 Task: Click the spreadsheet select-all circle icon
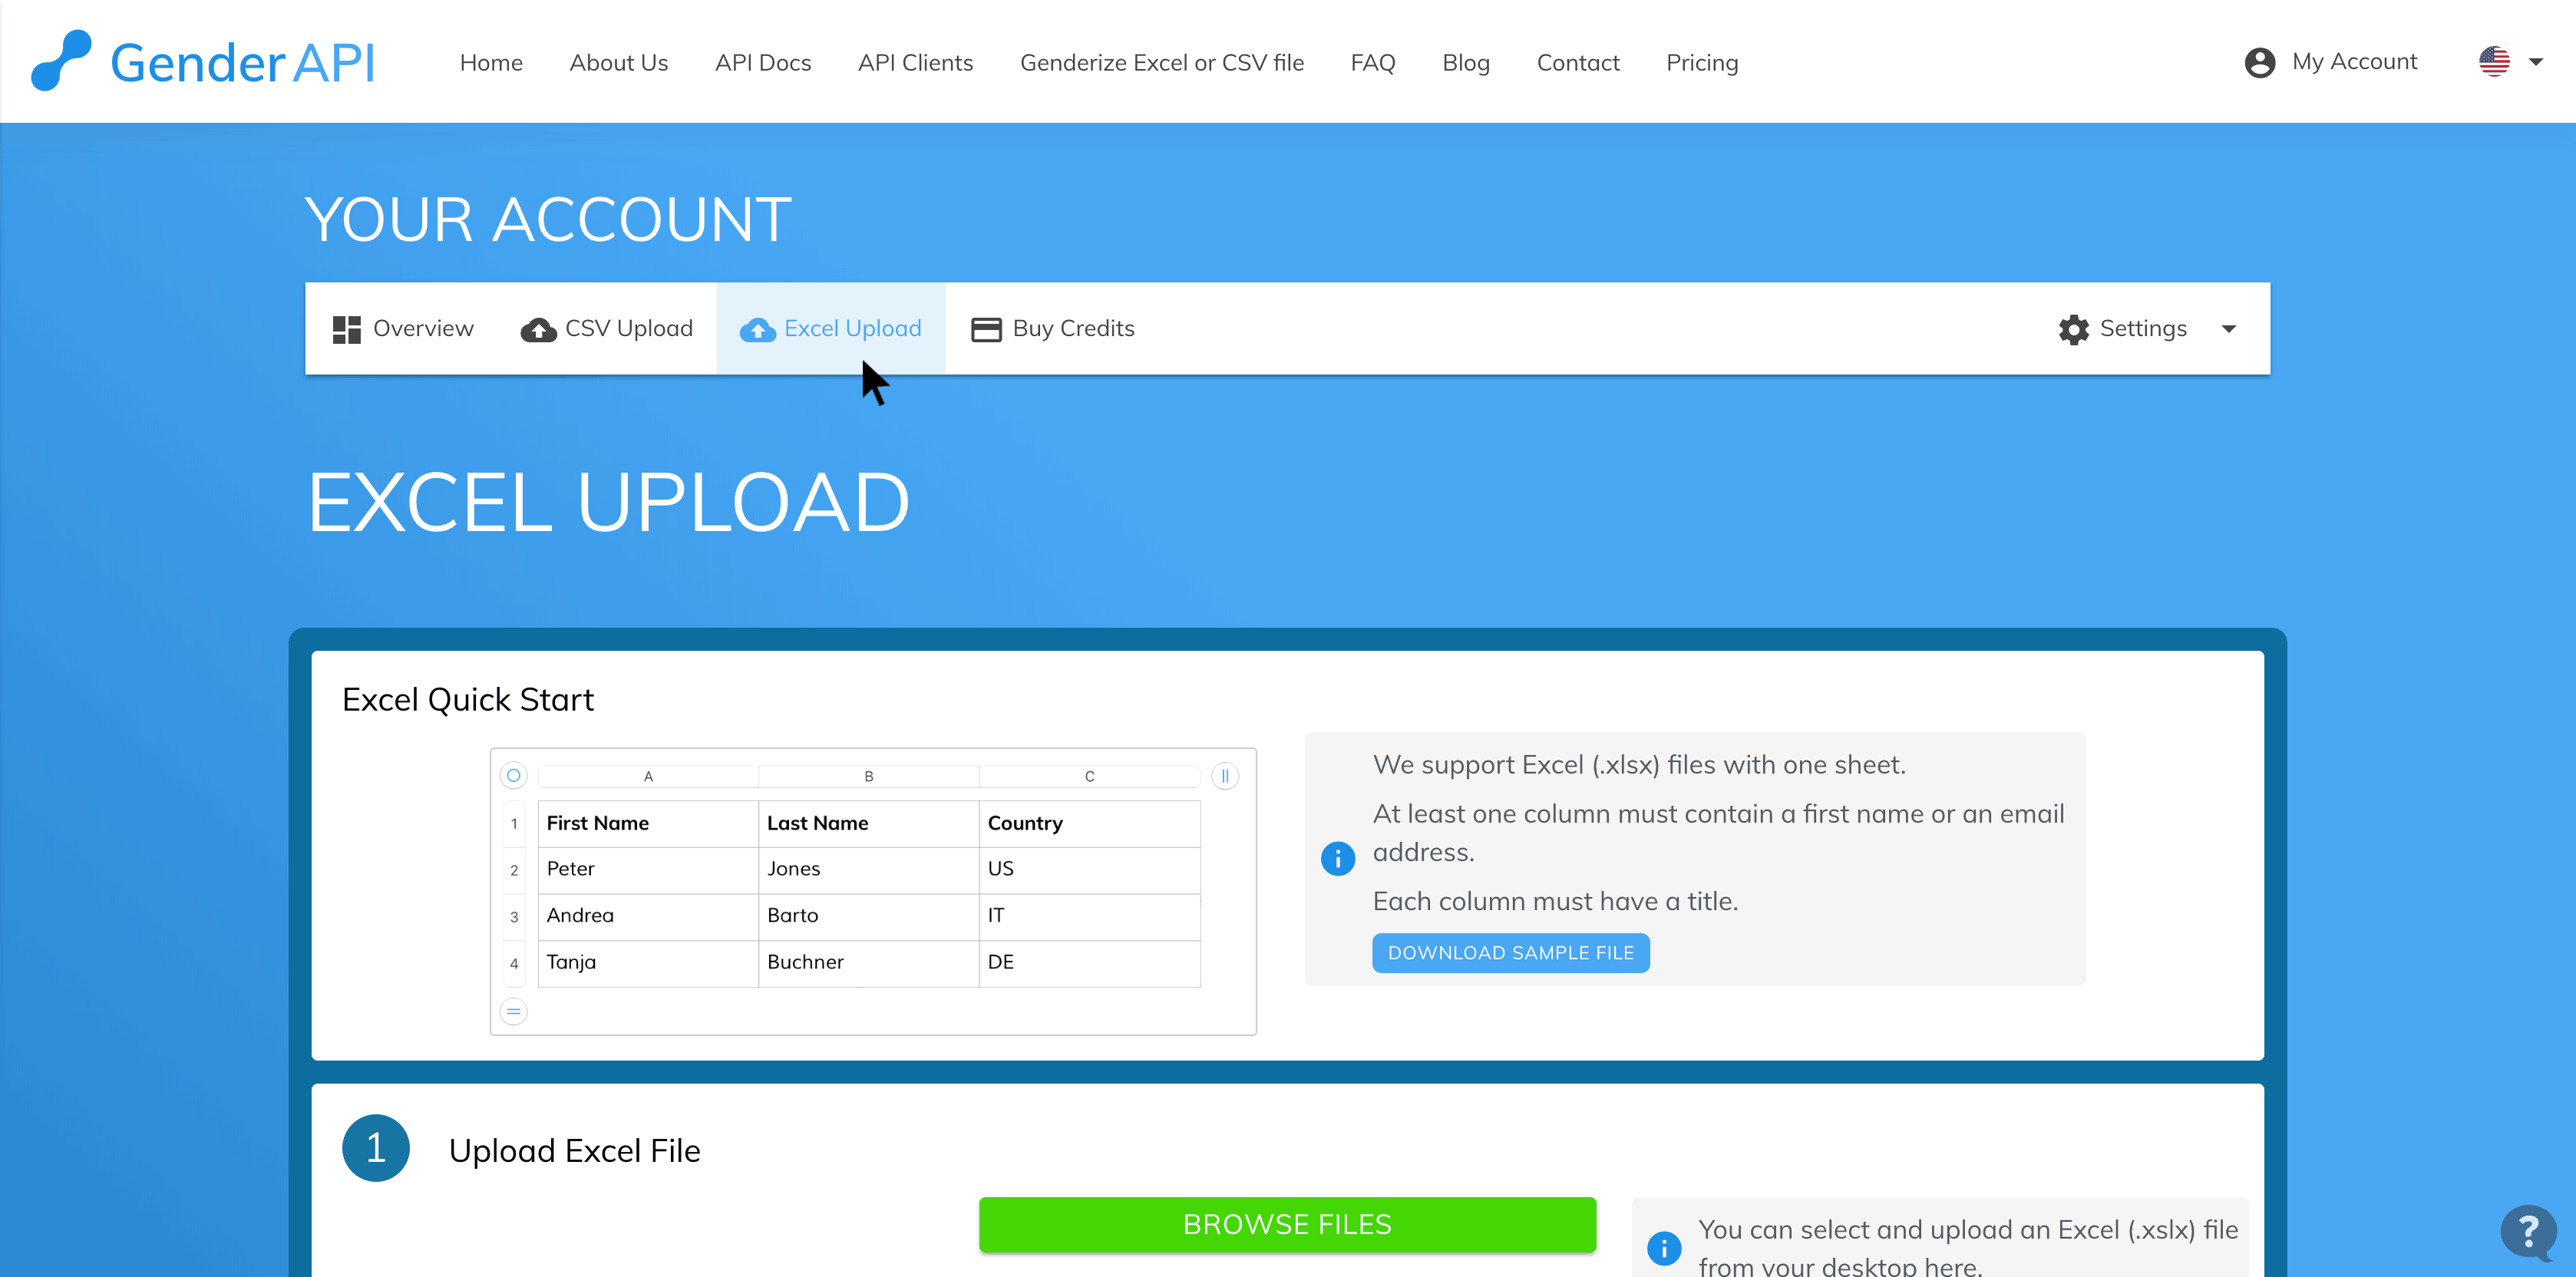coord(513,775)
